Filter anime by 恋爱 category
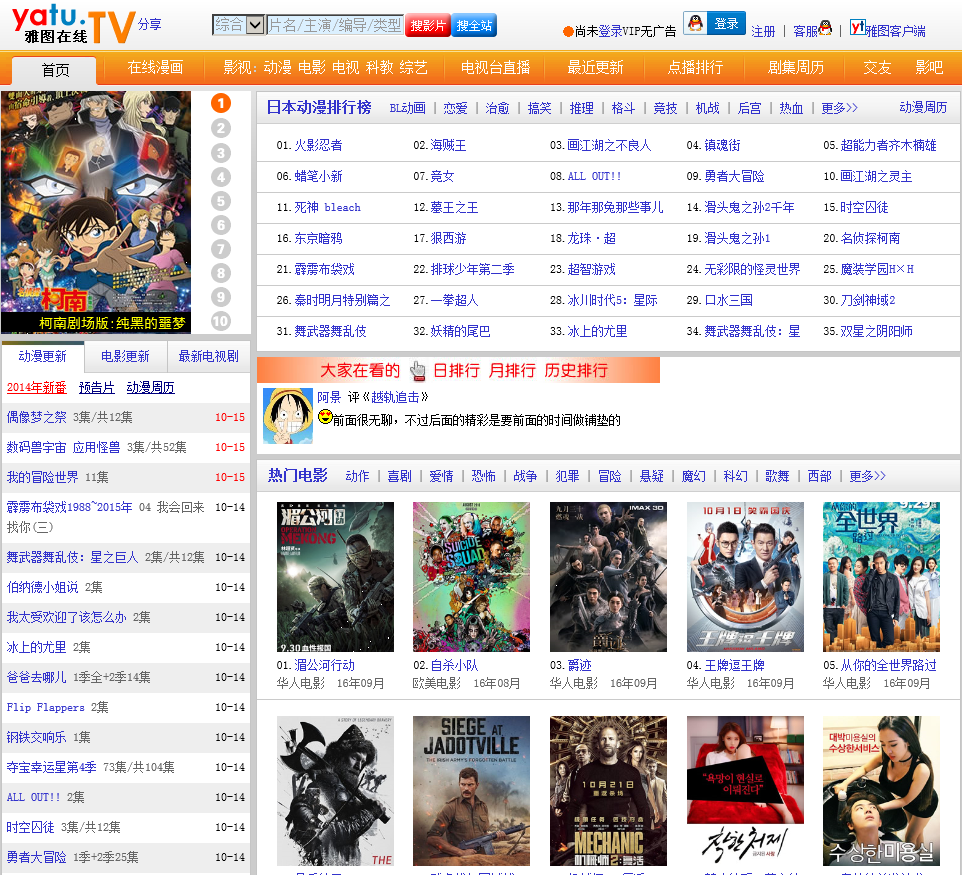The height and width of the screenshot is (875, 962). (x=455, y=108)
